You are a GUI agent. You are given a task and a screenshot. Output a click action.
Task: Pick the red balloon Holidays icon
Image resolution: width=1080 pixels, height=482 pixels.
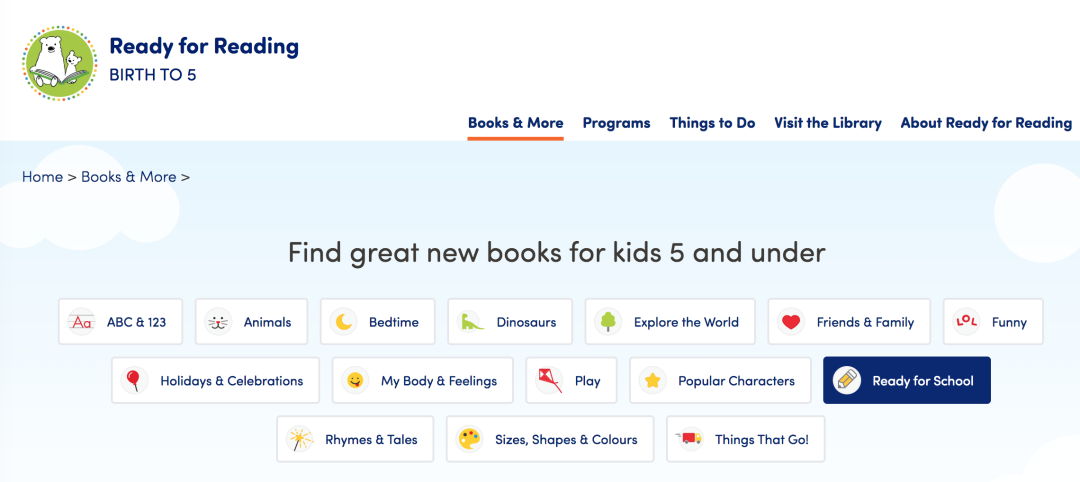tap(135, 380)
